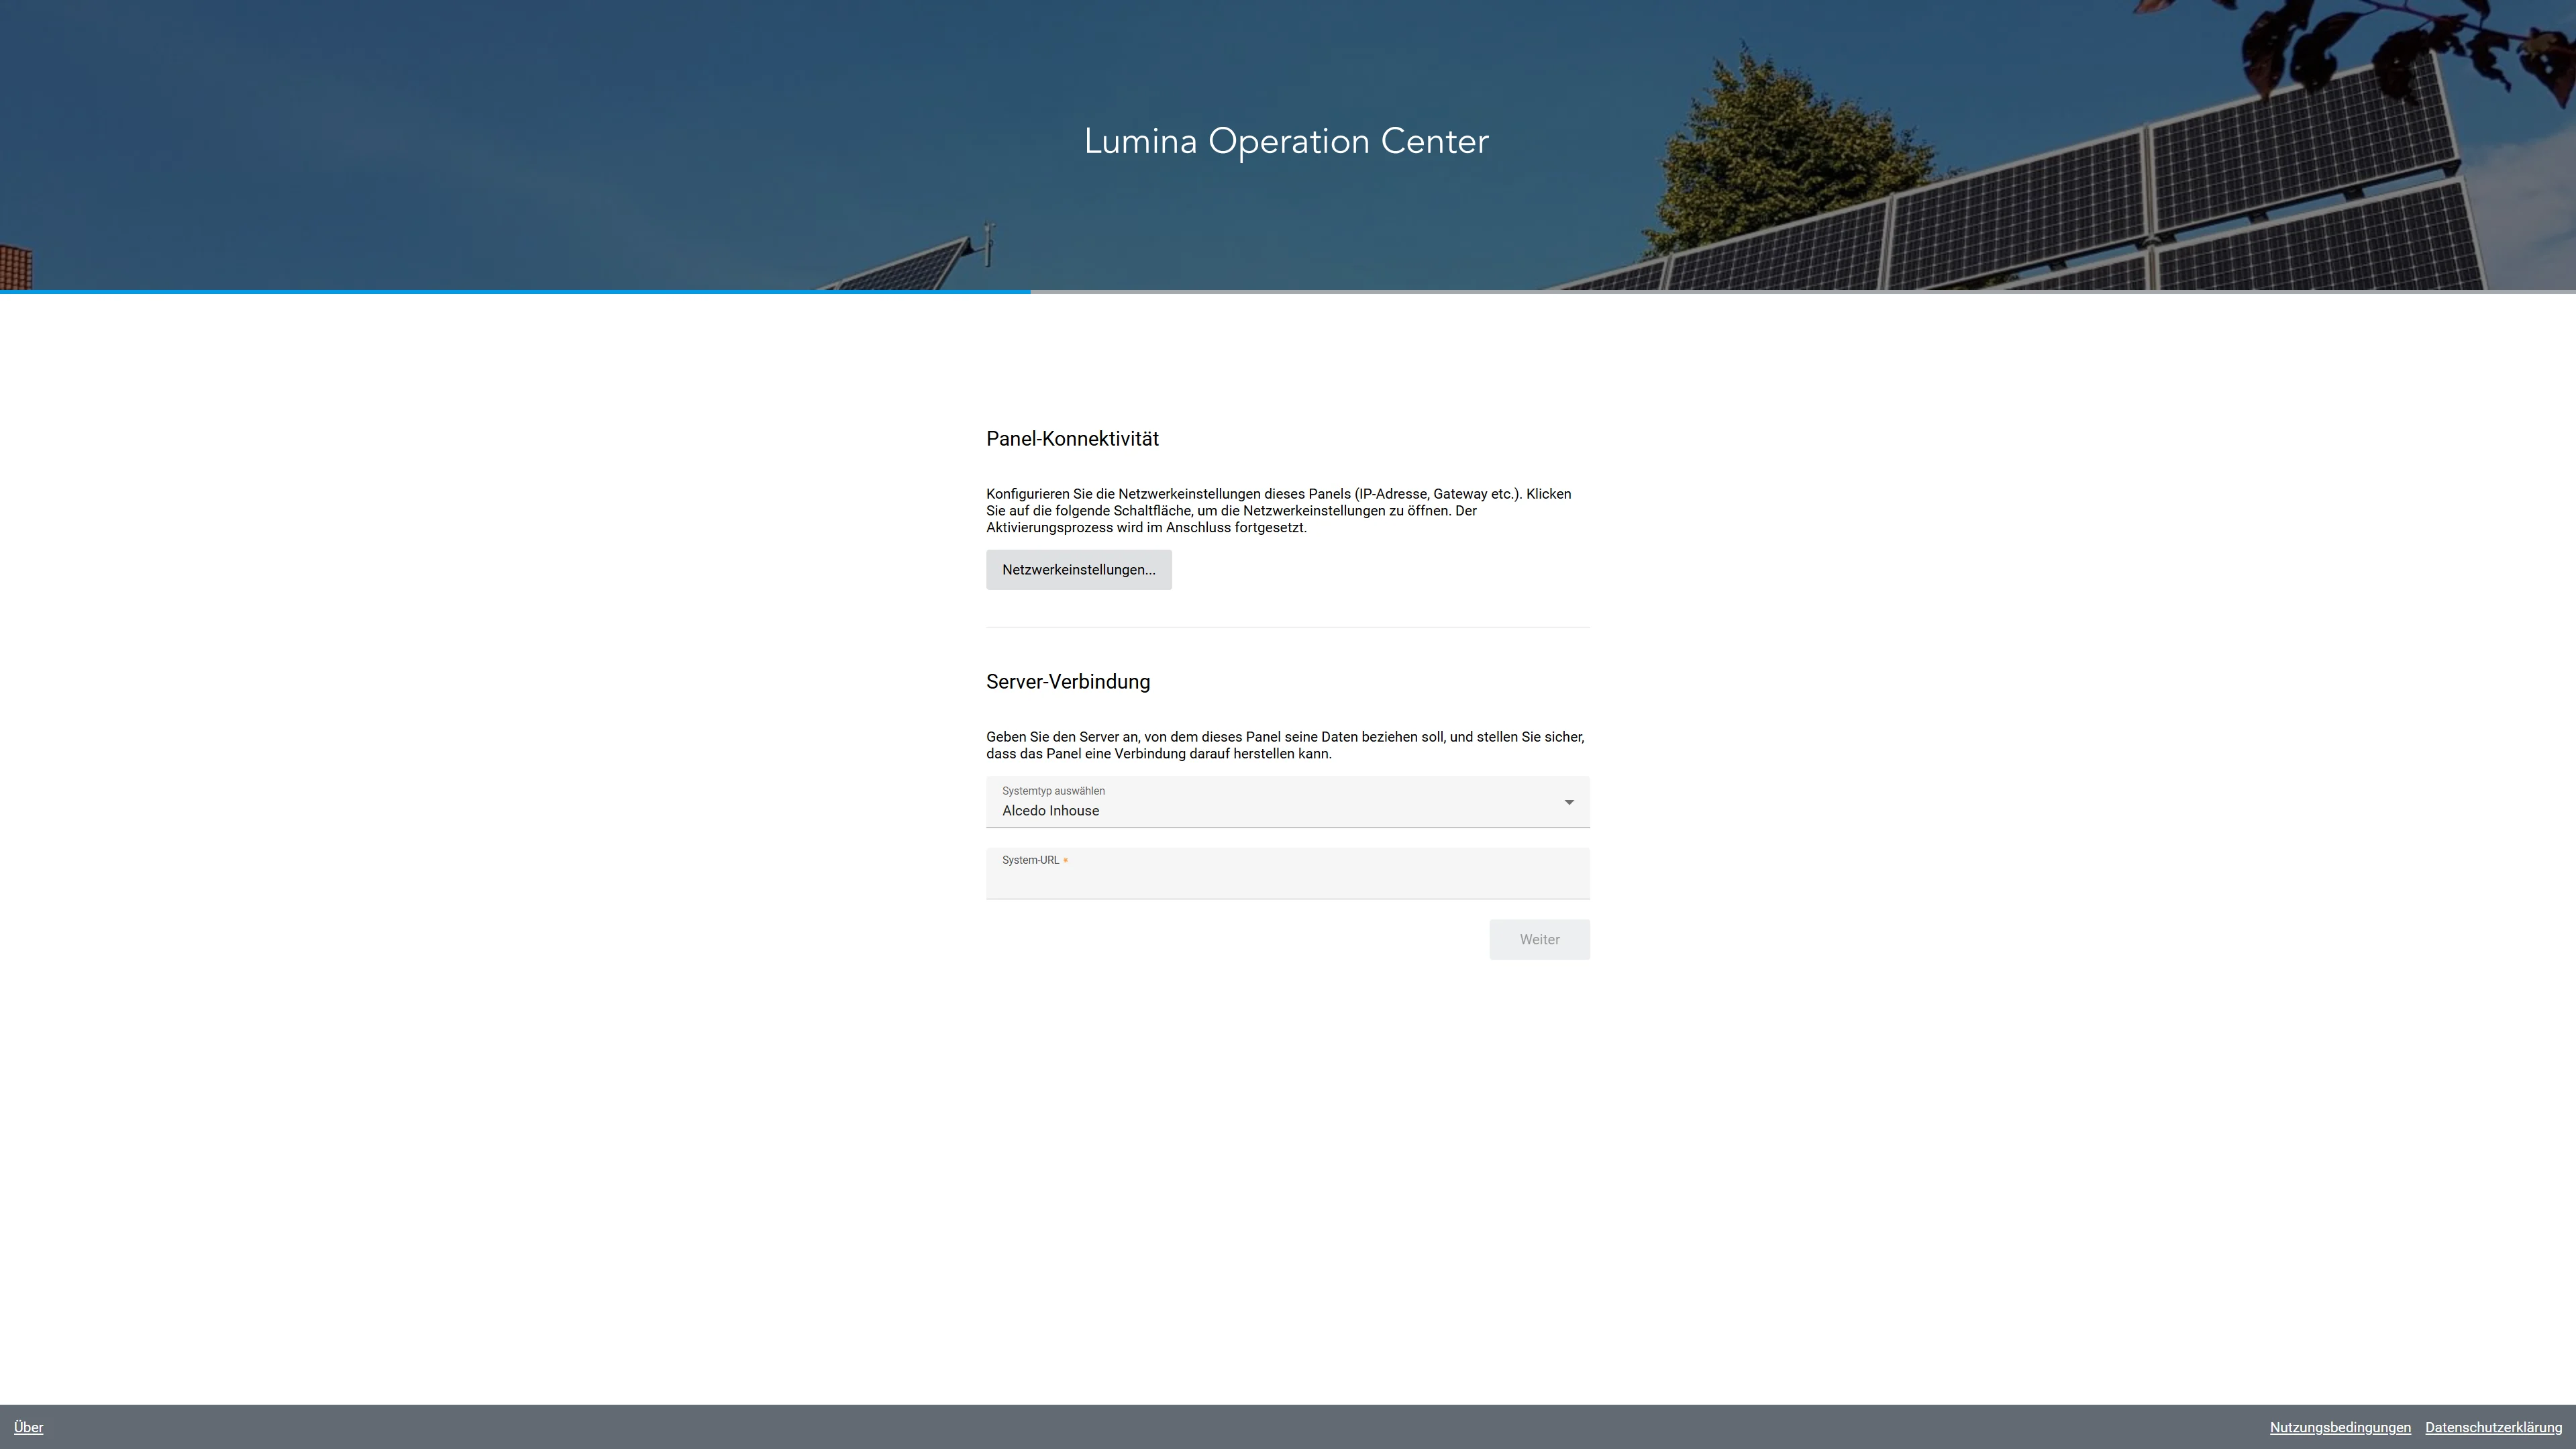Open the Netzwerkeinstellungen... button
The height and width of the screenshot is (1449, 2576).
coord(1078,570)
